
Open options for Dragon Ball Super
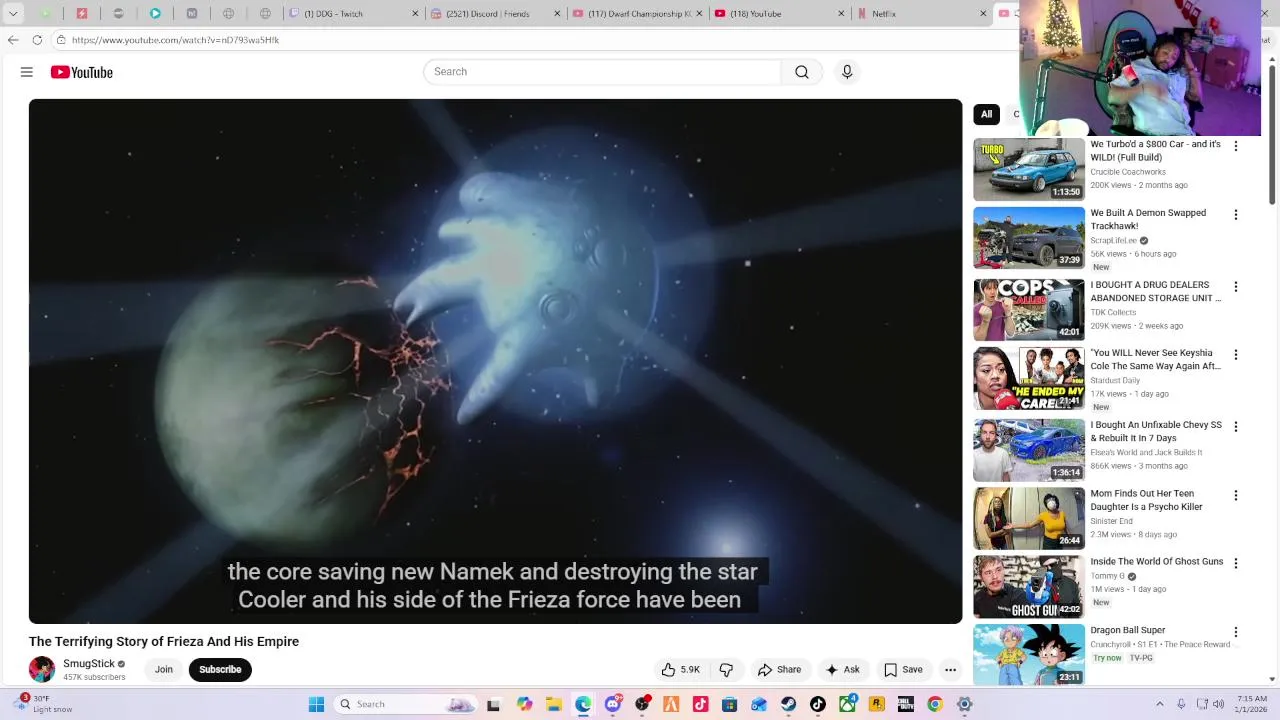click(x=1236, y=633)
